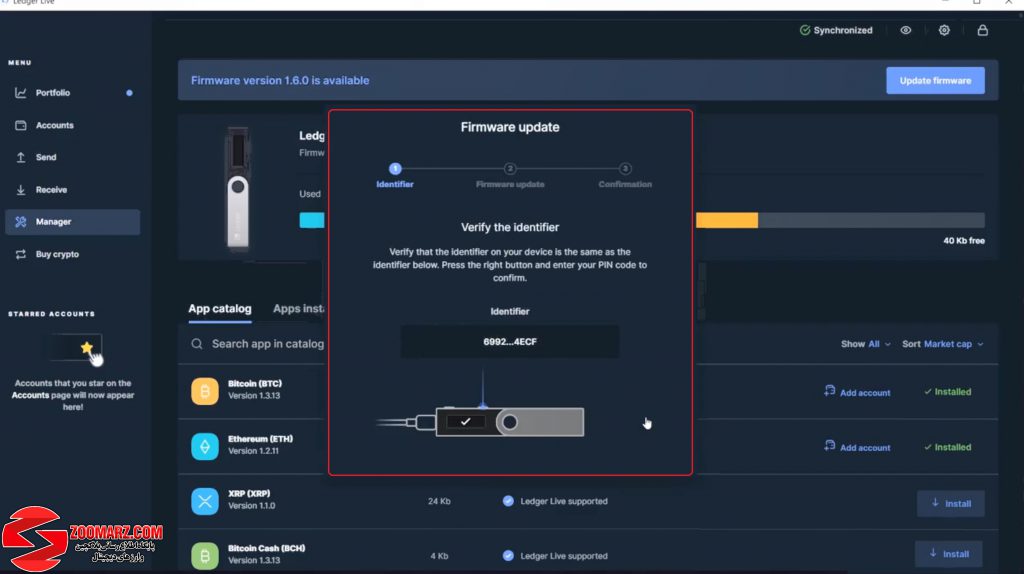Switch to the Apps installed tab
This screenshot has height=574, width=1024.
point(298,309)
